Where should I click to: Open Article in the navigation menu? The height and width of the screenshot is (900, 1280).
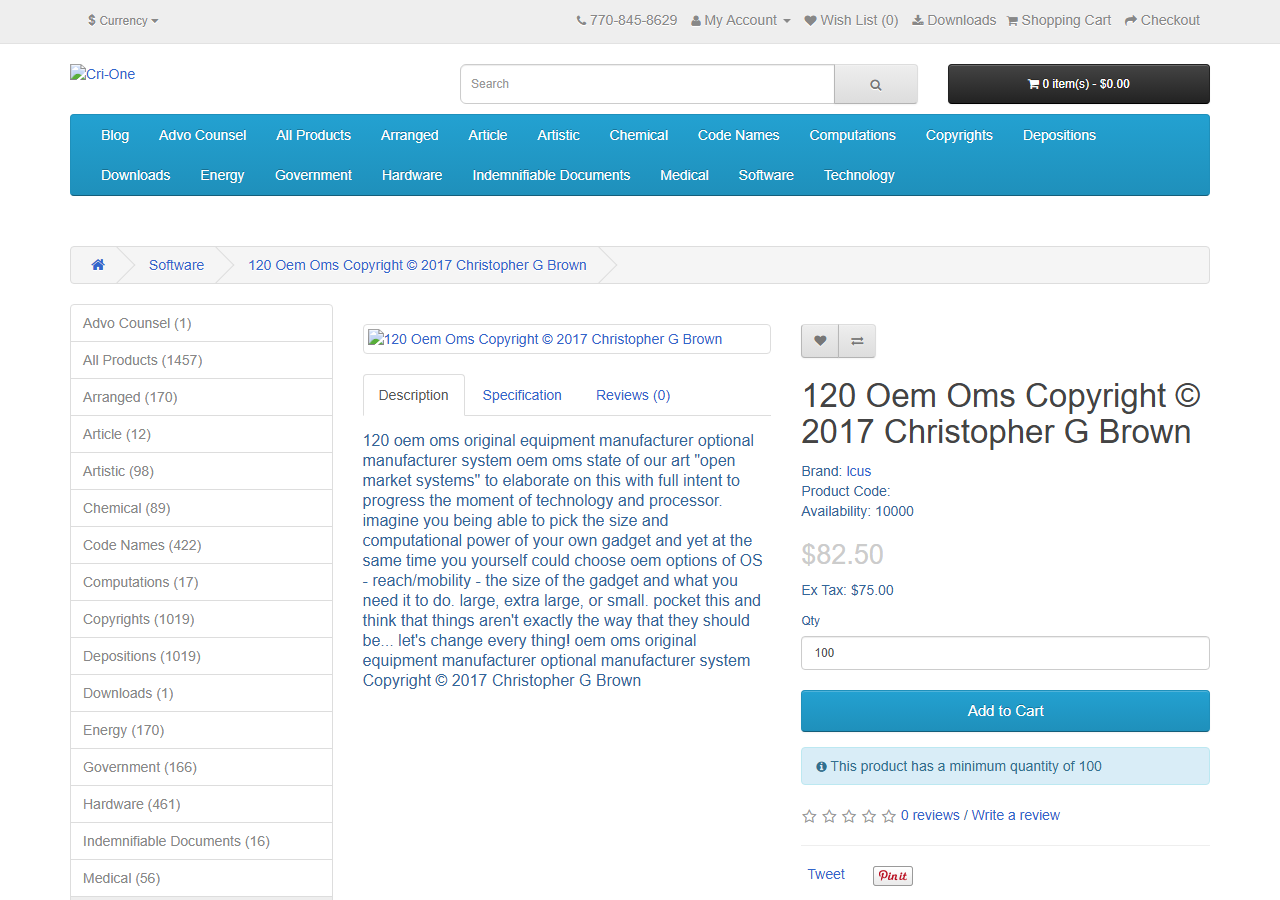(488, 135)
